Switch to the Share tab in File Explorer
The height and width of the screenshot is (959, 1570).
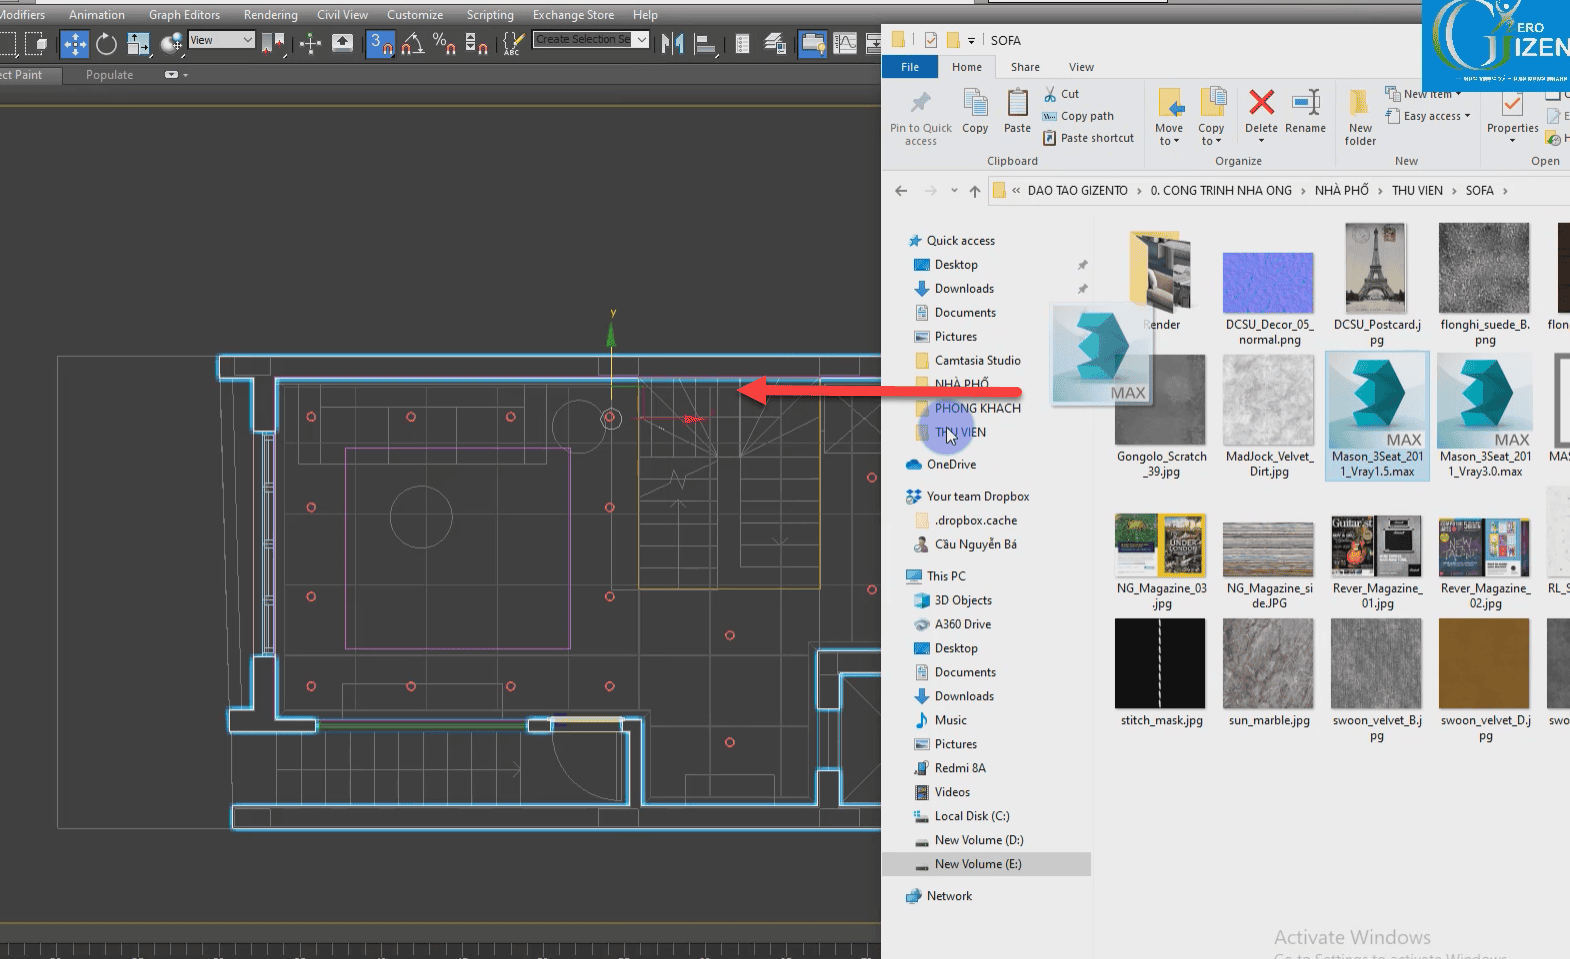coord(1025,67)
